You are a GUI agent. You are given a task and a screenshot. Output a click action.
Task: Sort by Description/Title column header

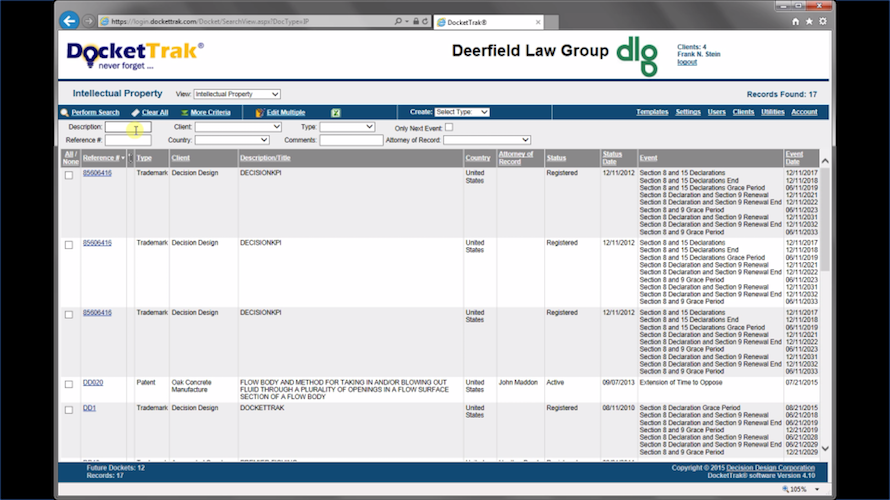[x=265, y=158]
